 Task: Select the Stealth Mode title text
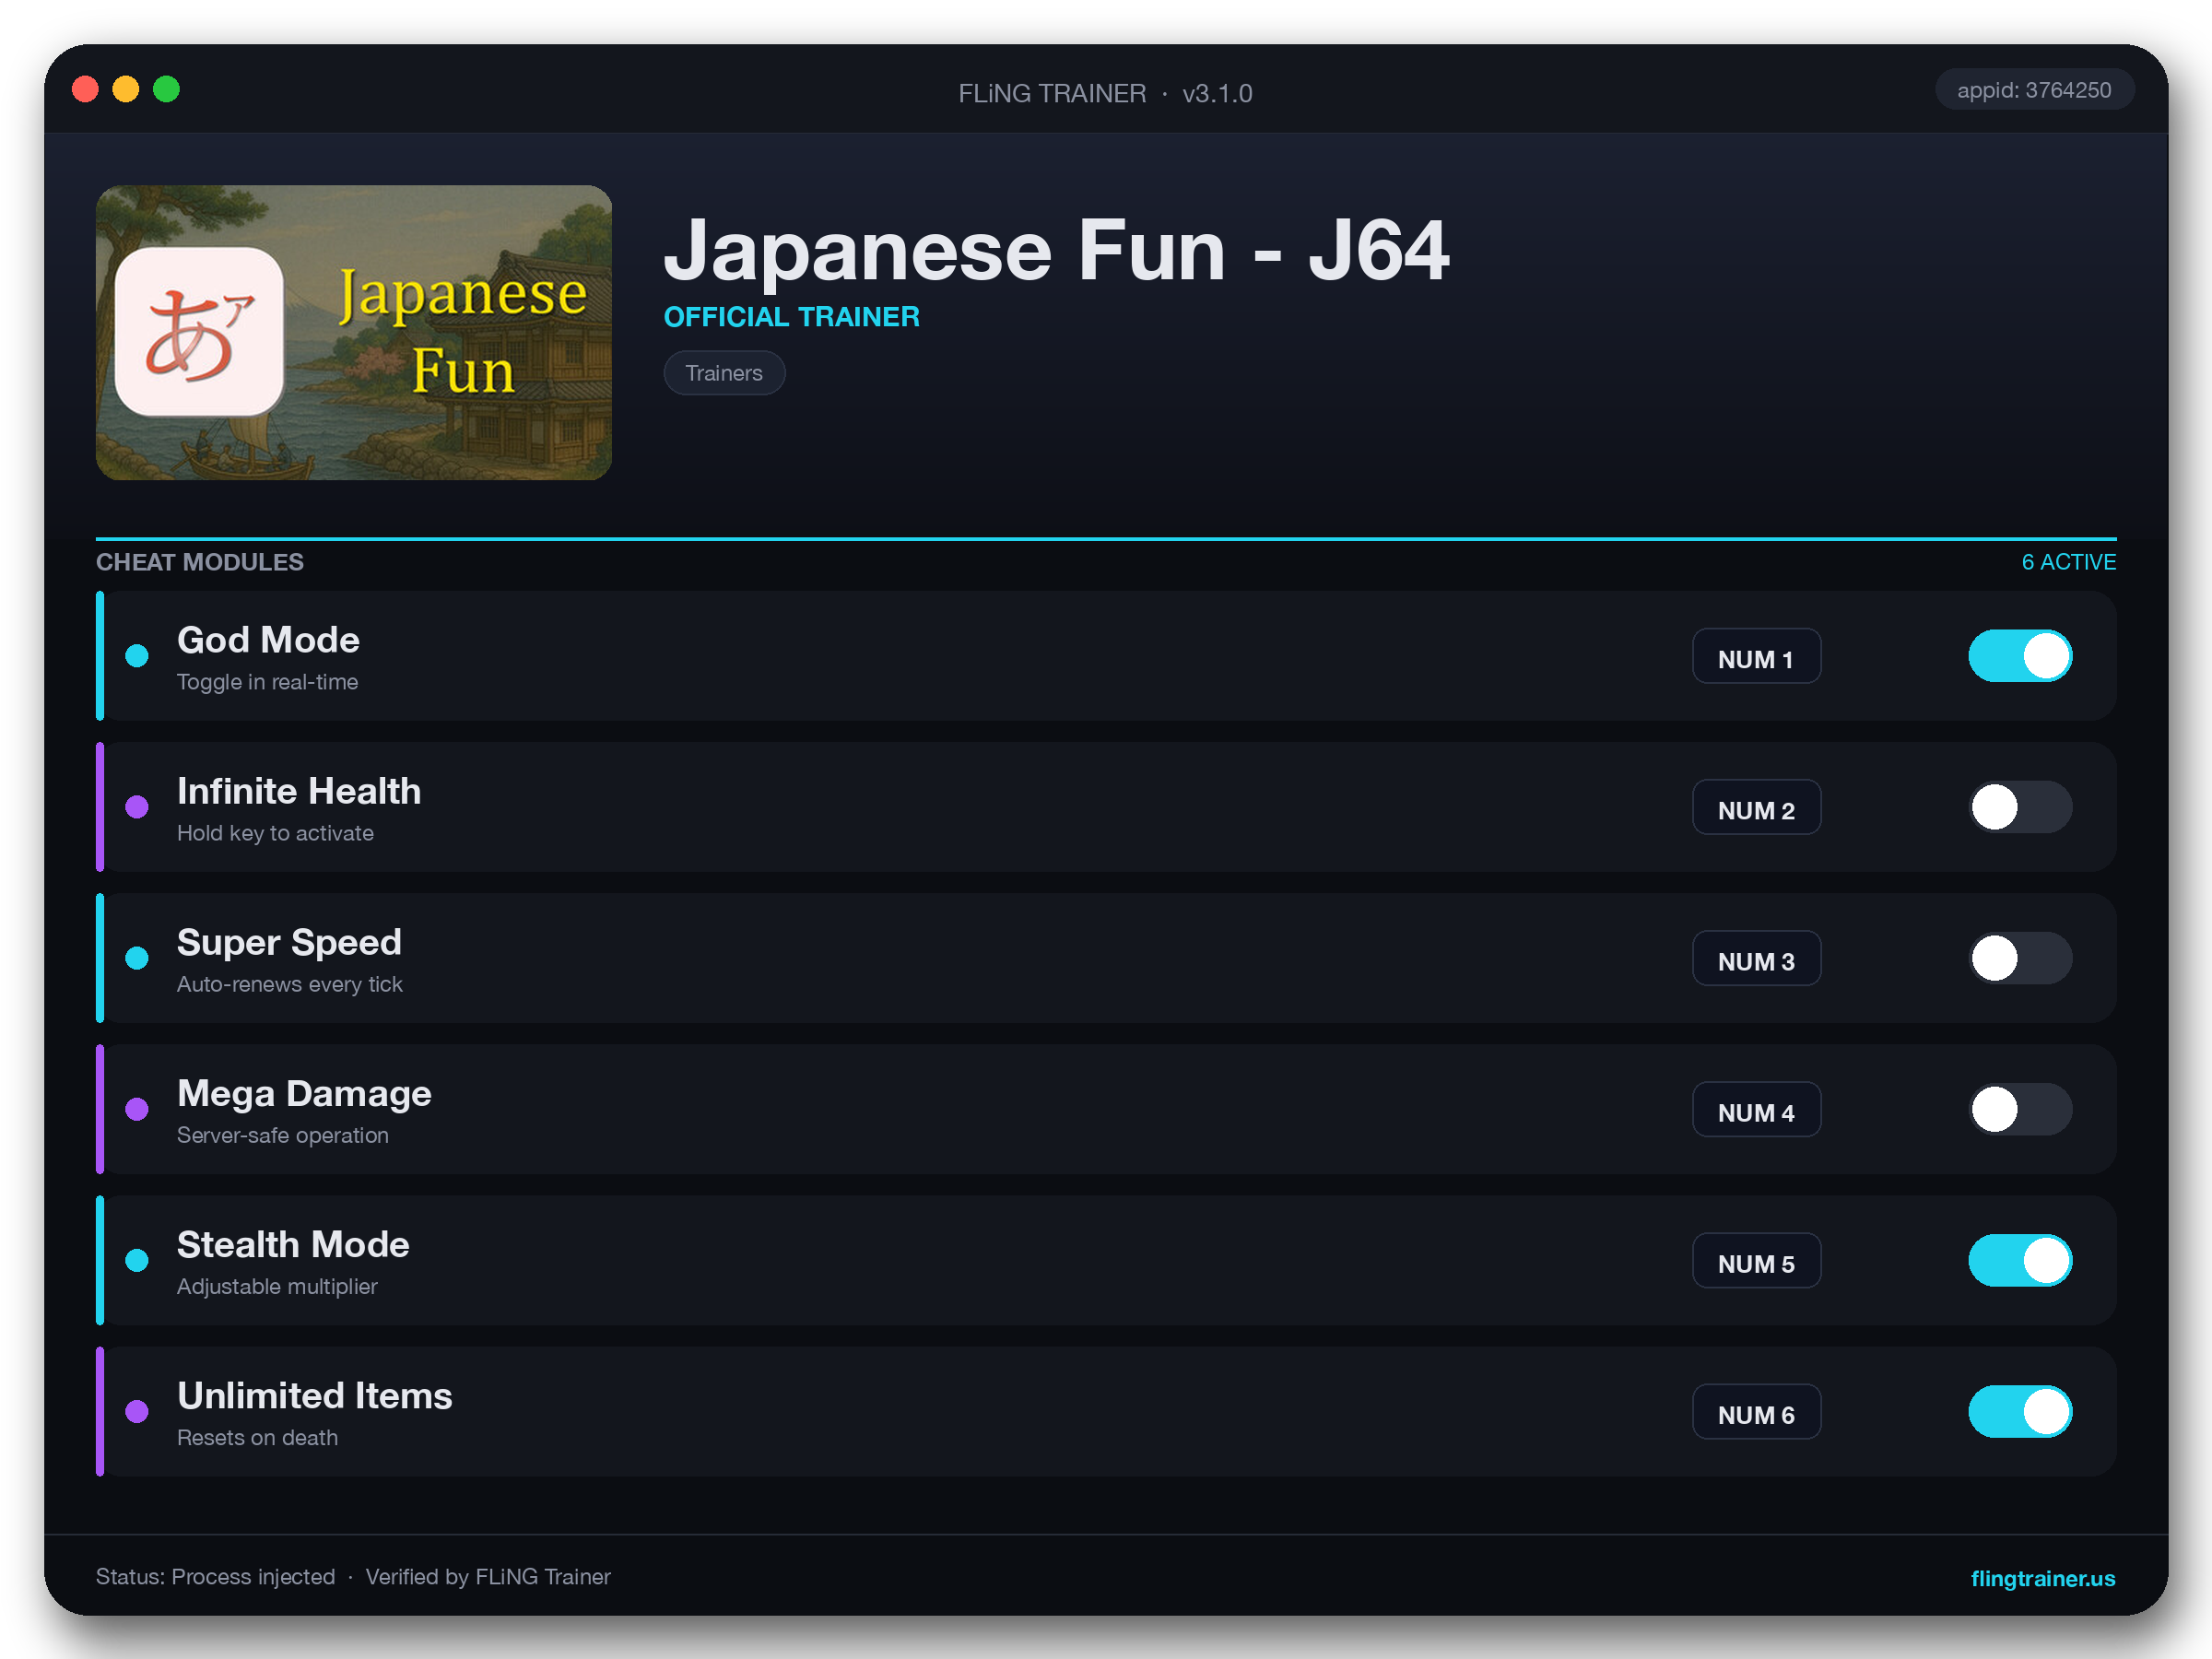click(x=293, y=1244)
